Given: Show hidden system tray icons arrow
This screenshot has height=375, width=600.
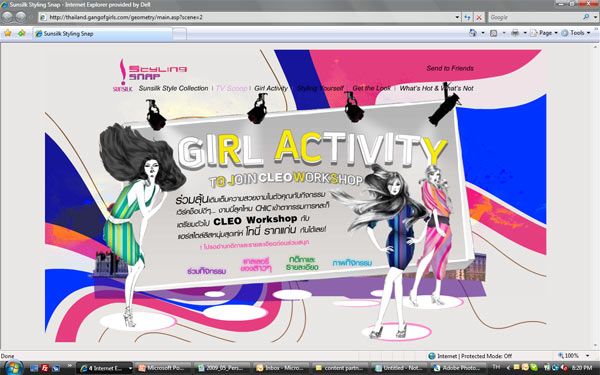Looking at the screenshot, I should [x=508, y=368].
